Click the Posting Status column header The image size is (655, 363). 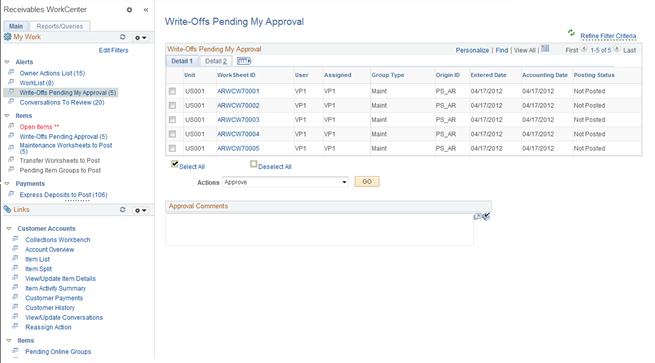pyautogui.click(x=594, y=75)
